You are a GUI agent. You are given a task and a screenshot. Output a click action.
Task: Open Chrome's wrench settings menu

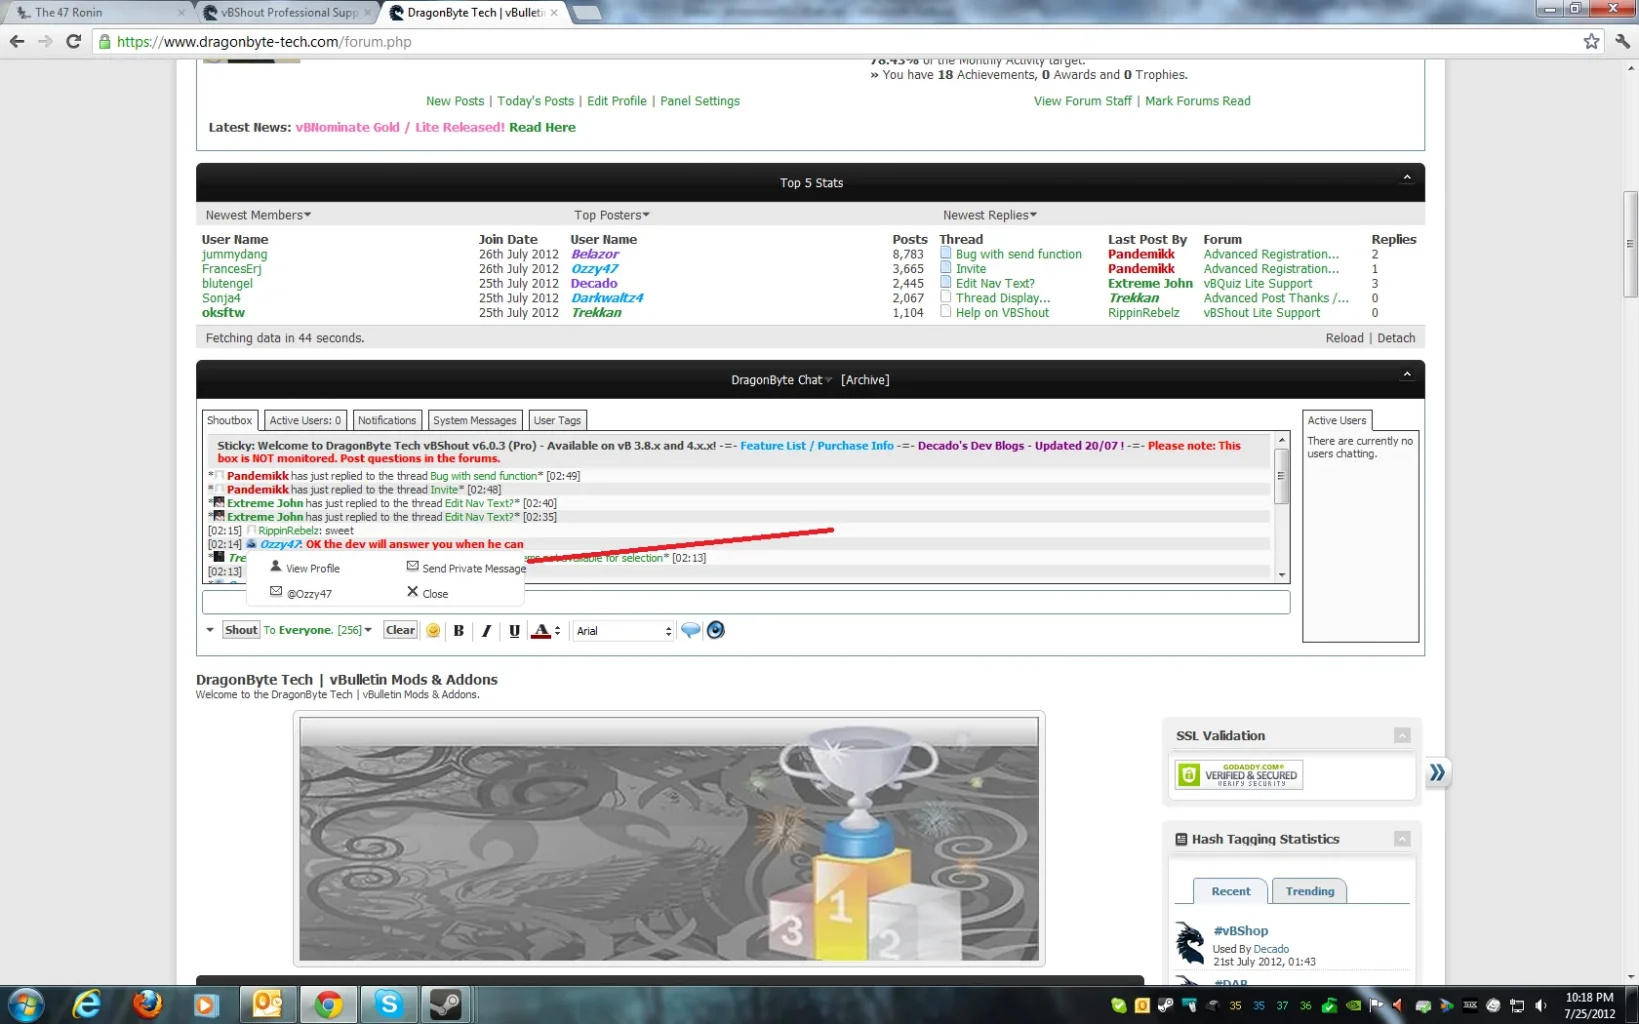[x=1622, y=41]
